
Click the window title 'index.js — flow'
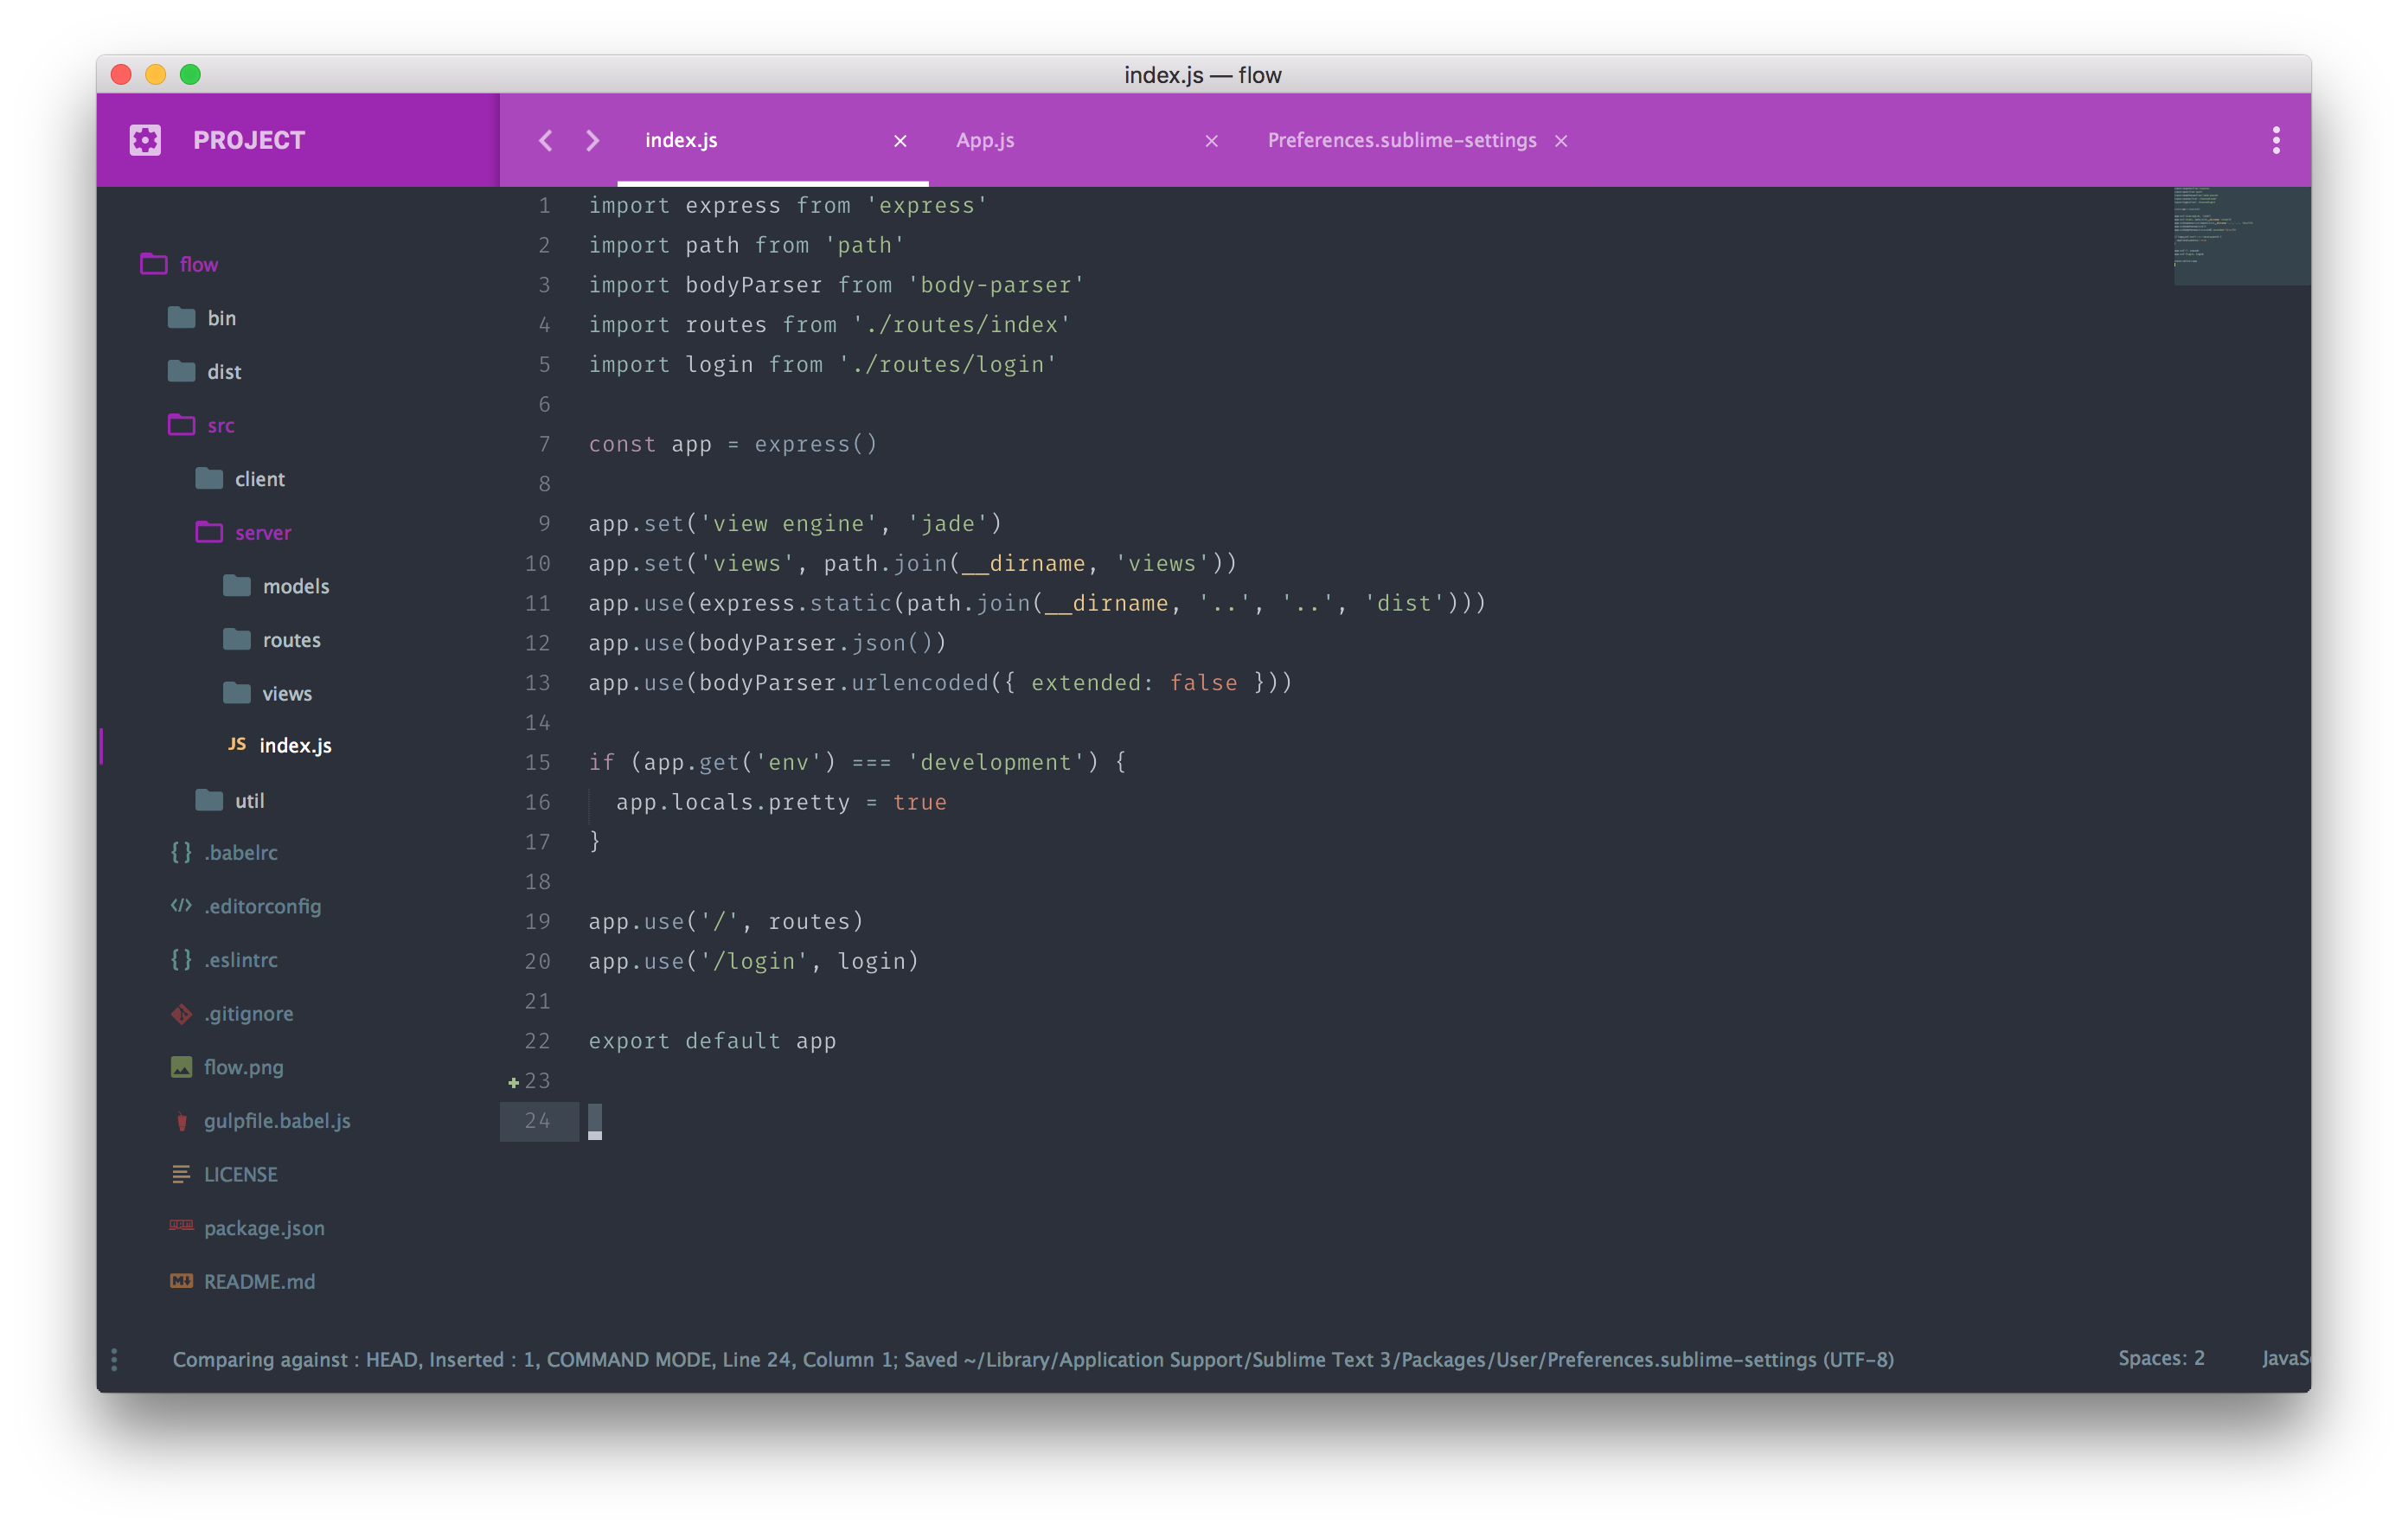tap(1202, 75)
